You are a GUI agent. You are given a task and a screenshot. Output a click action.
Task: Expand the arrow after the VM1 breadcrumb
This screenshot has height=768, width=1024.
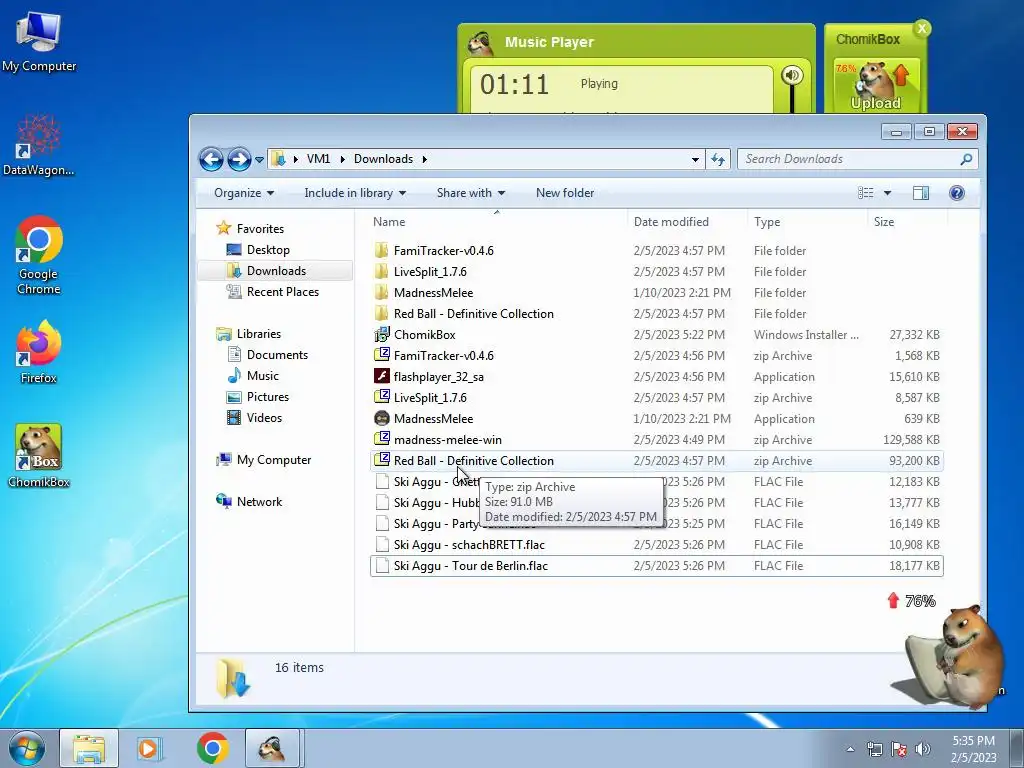click(342, 159)
